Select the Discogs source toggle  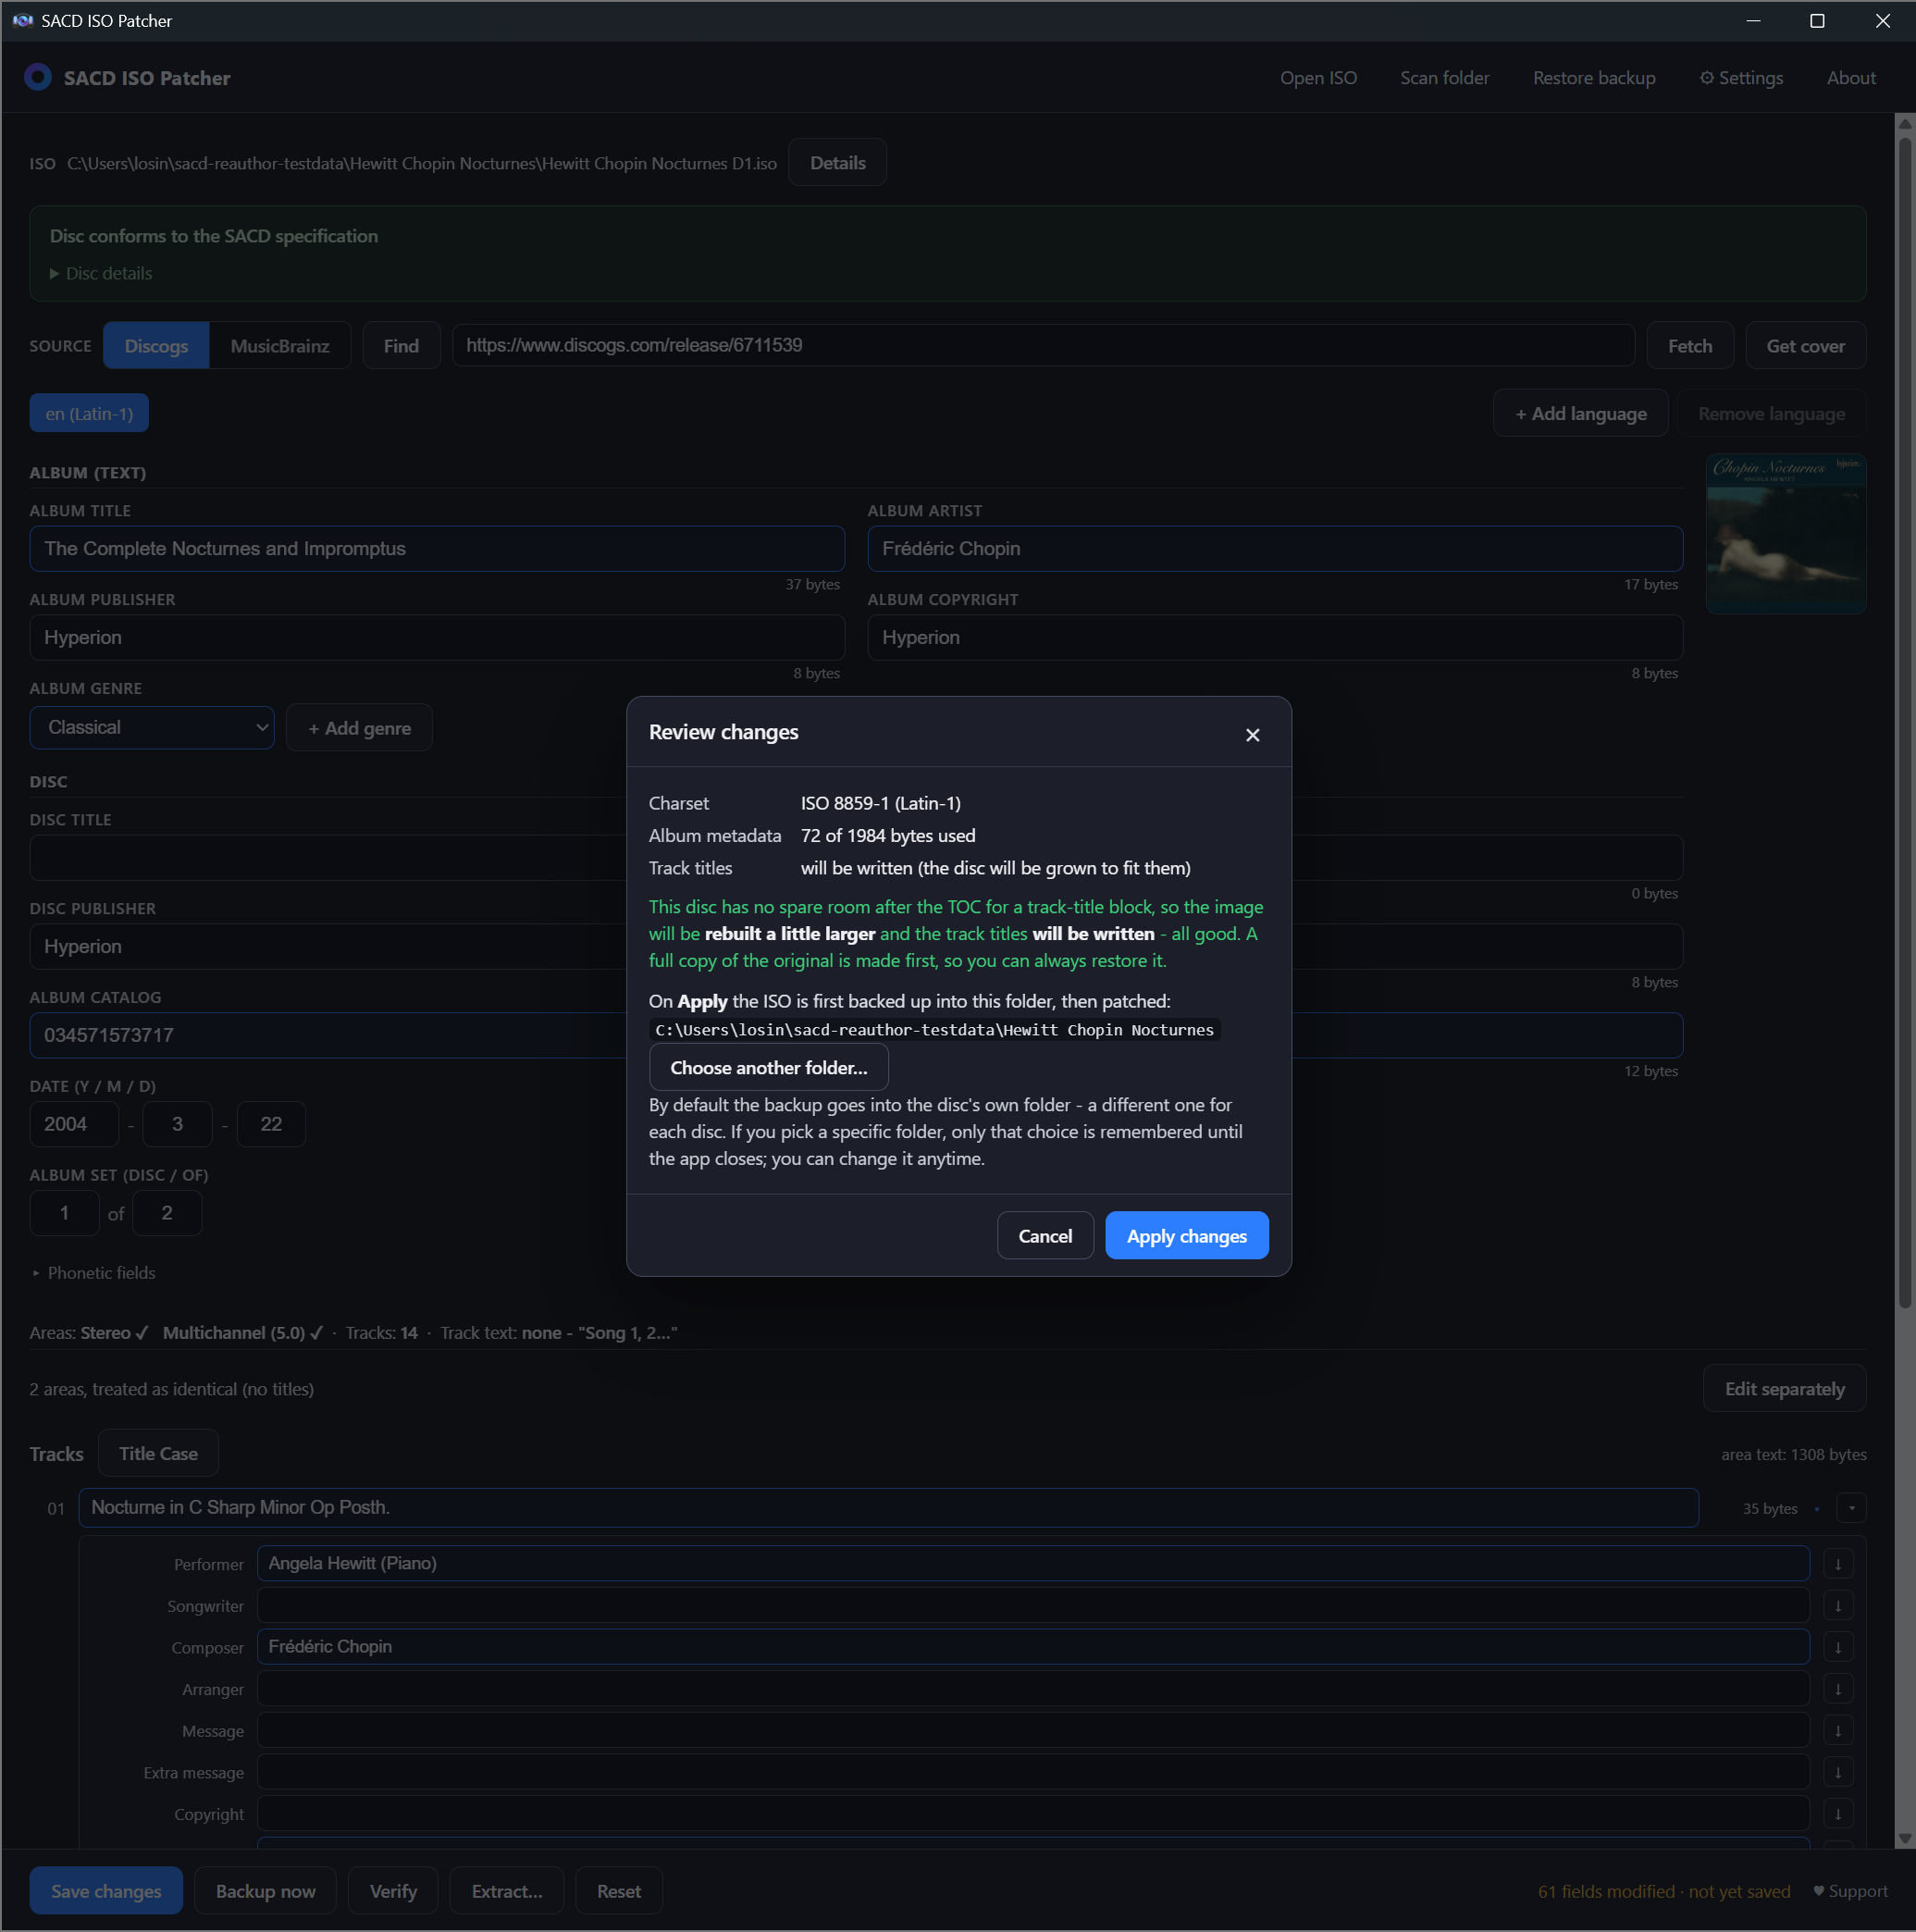tap(156, 346)
